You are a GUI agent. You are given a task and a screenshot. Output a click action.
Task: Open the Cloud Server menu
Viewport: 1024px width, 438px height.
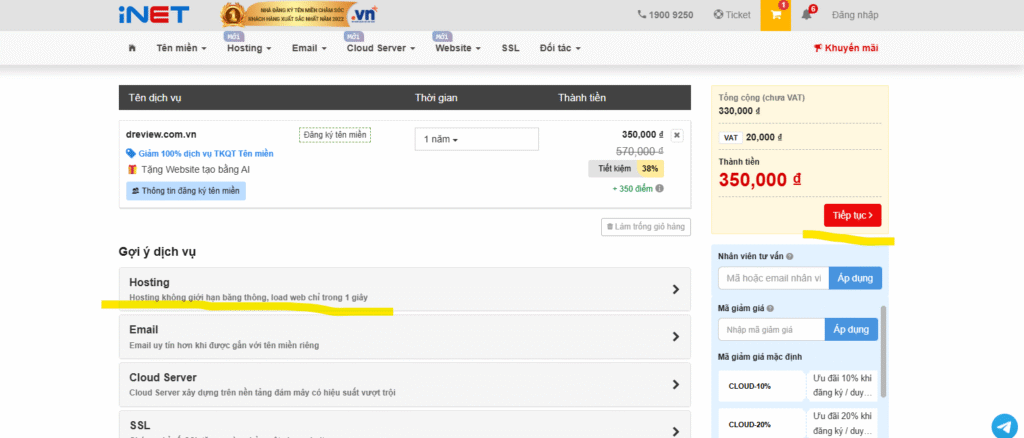pos(381,48)
